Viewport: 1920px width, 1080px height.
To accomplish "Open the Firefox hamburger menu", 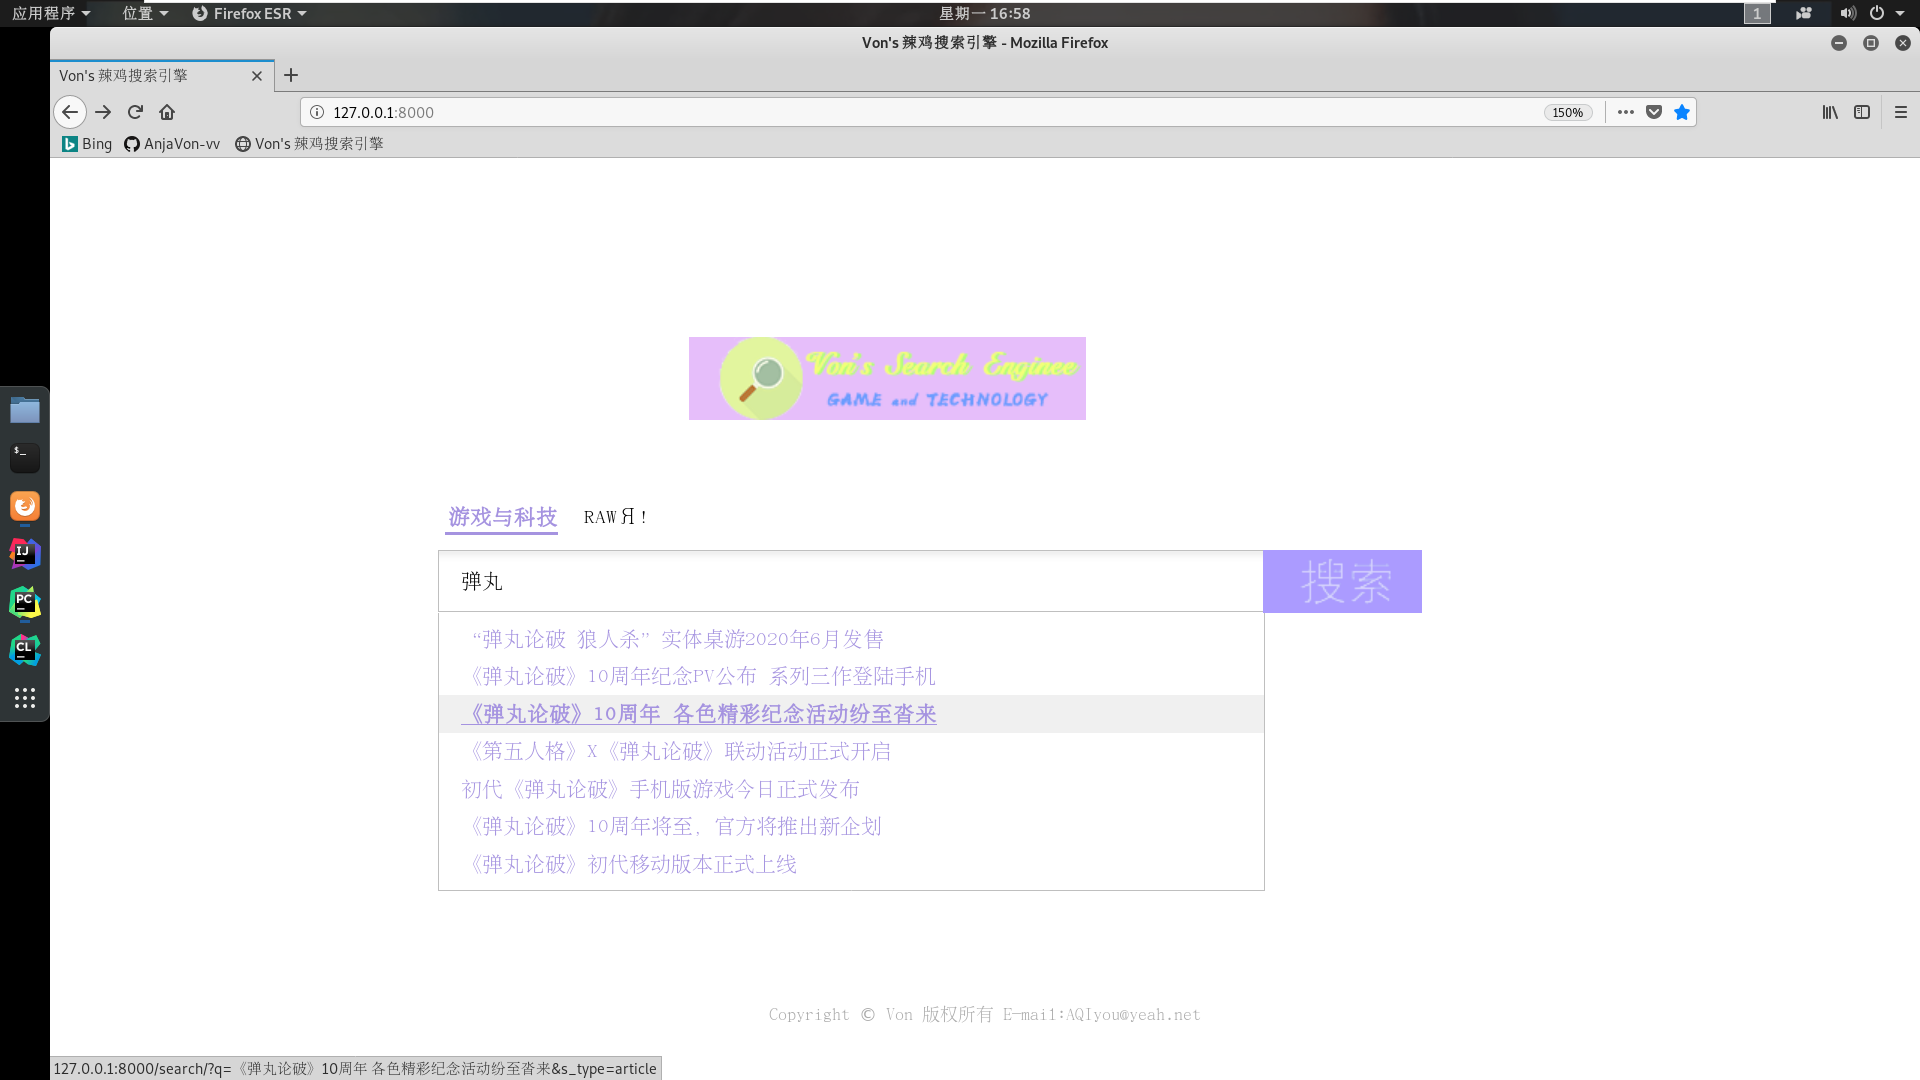I will [1901, 112].
